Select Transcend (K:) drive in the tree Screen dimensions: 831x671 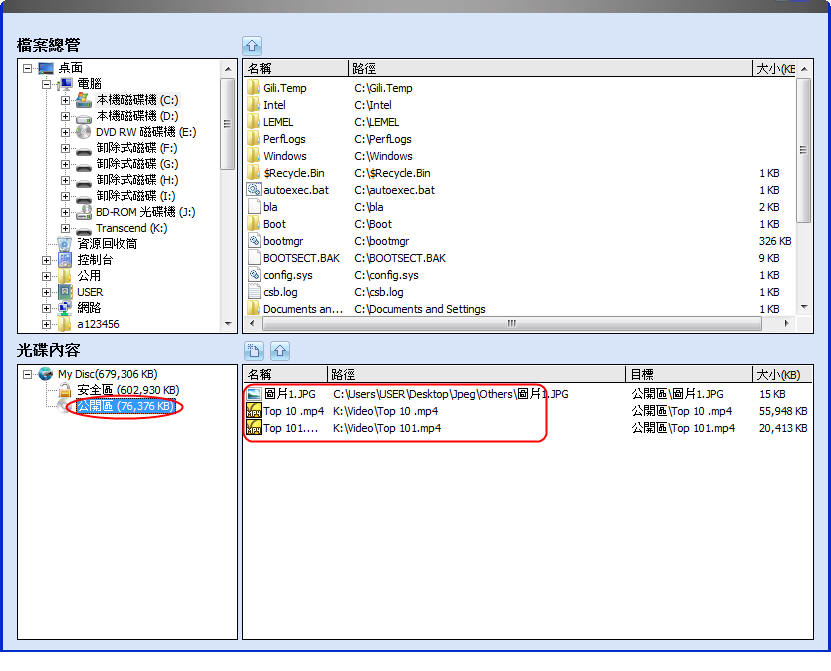(130, 228)
